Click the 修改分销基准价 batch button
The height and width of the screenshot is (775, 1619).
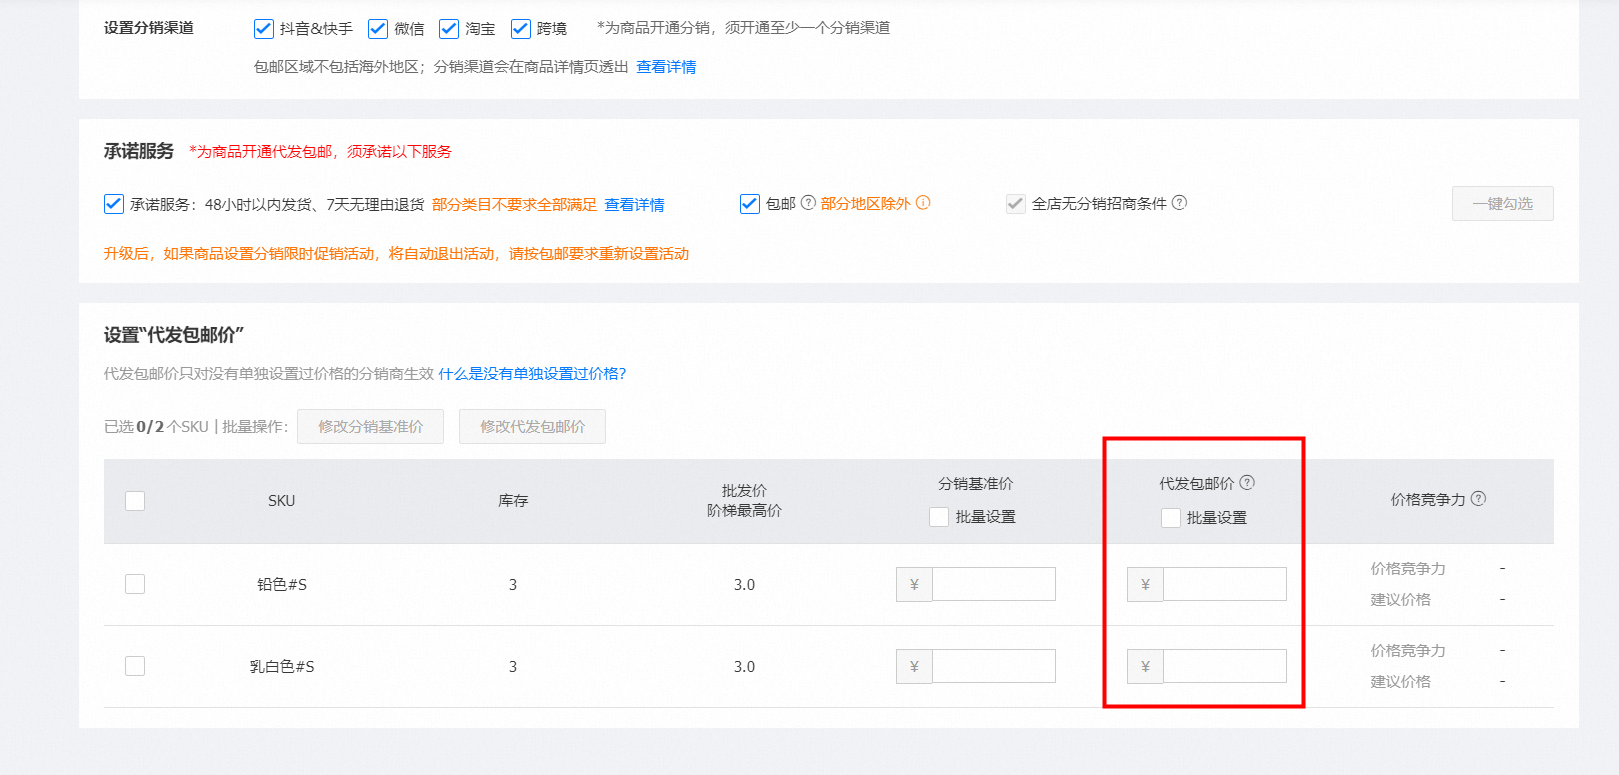pos(371,427)
